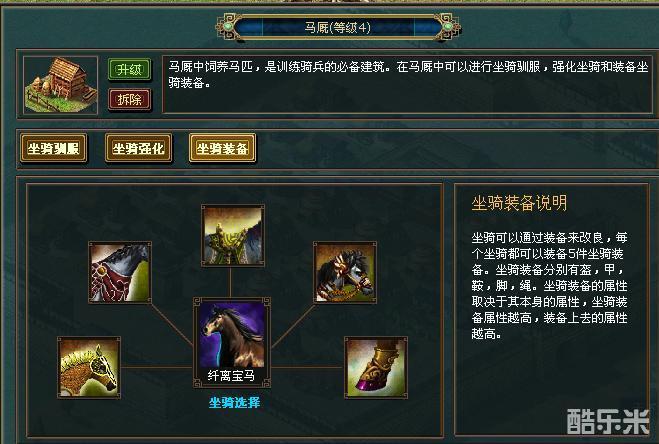This screenshot has height=444, width=659.
Task: Click the 酷乐米 watermark logo
Action: 608,421
